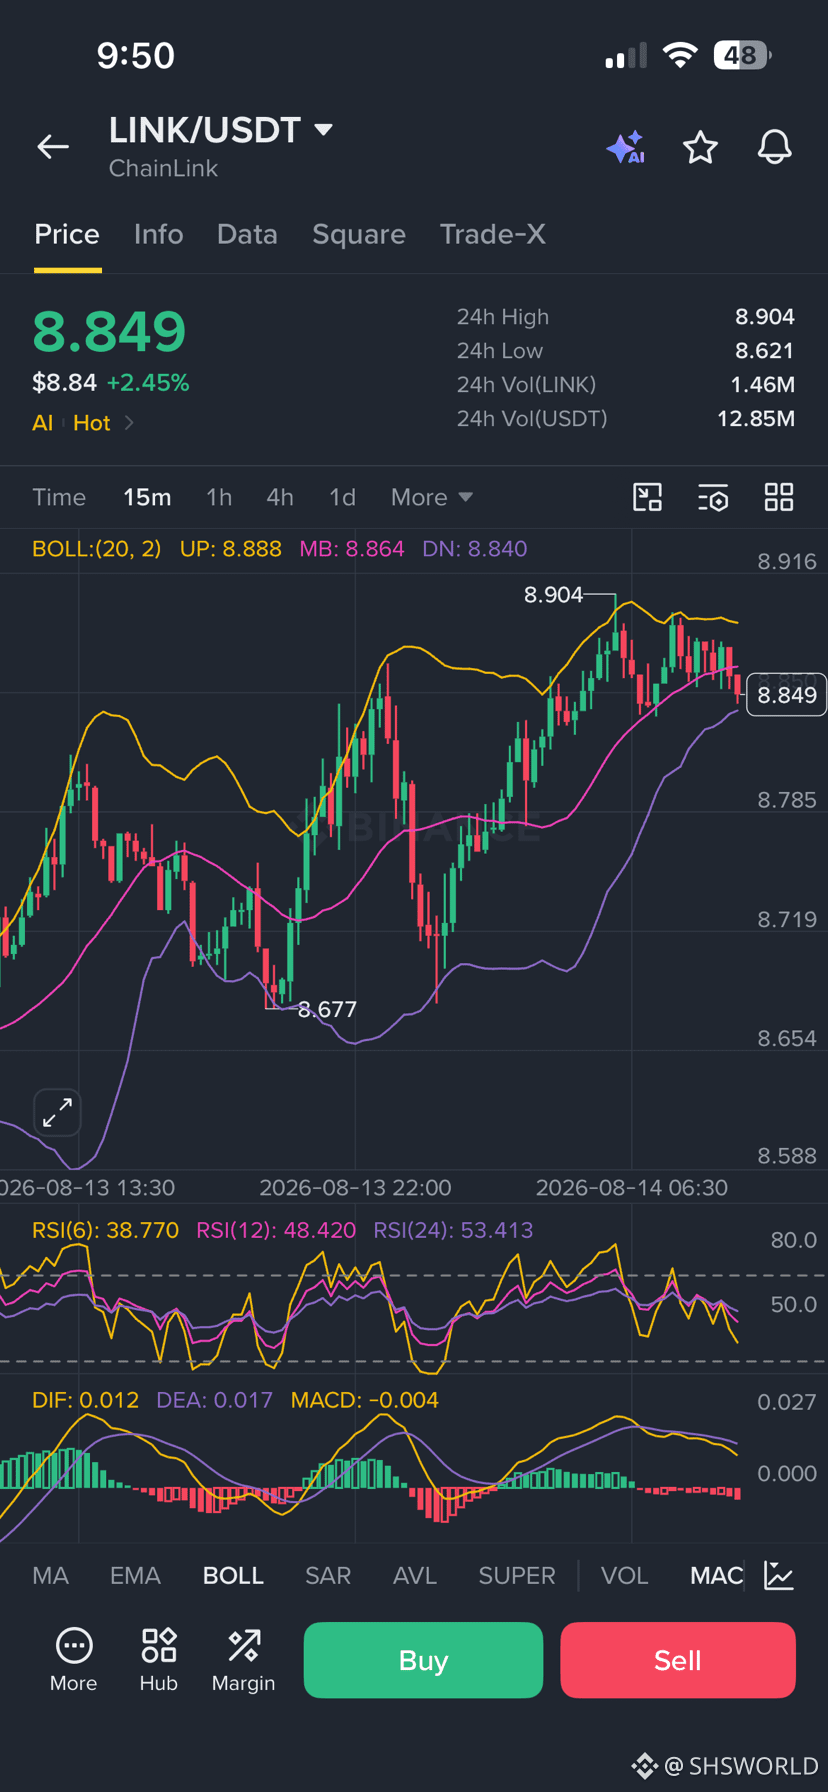Tap the DN: 8.840 band value
The width and height of the screenshot is (828, 1792).
475,549
